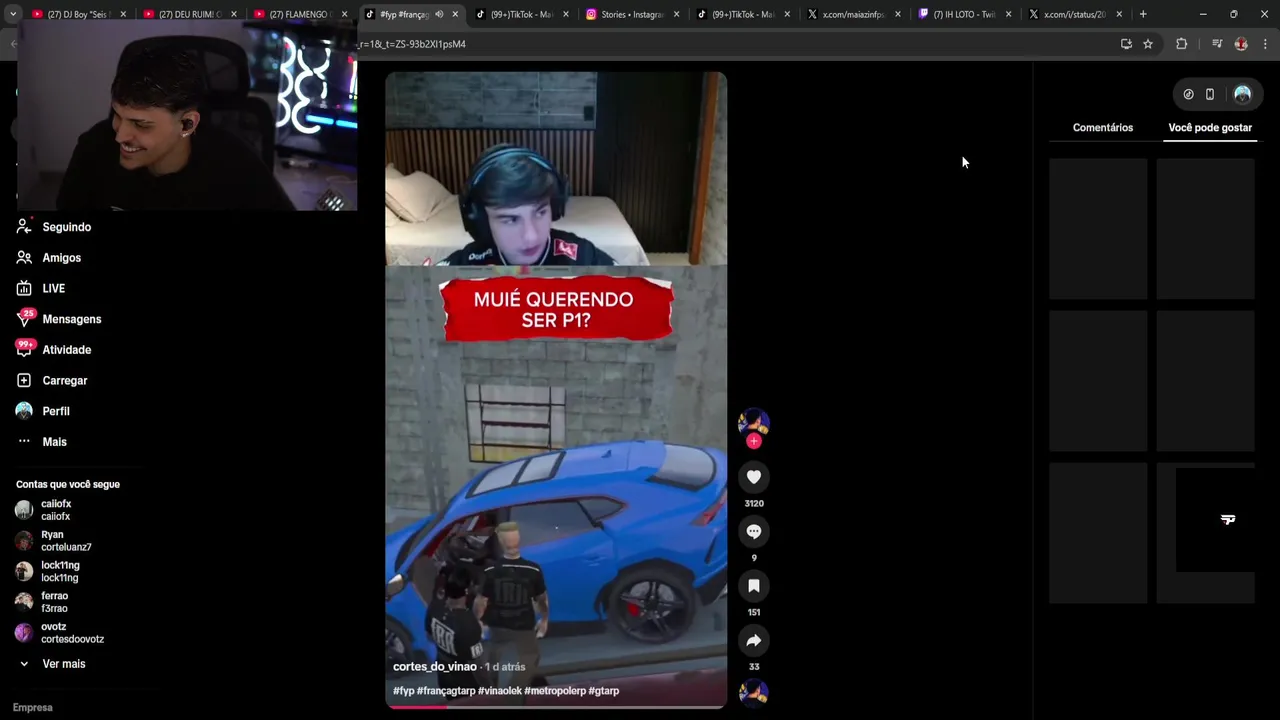Open profile avatar in top-right pill
The height and width of the screenshot is (720, 1280).
pos(1242,94)
